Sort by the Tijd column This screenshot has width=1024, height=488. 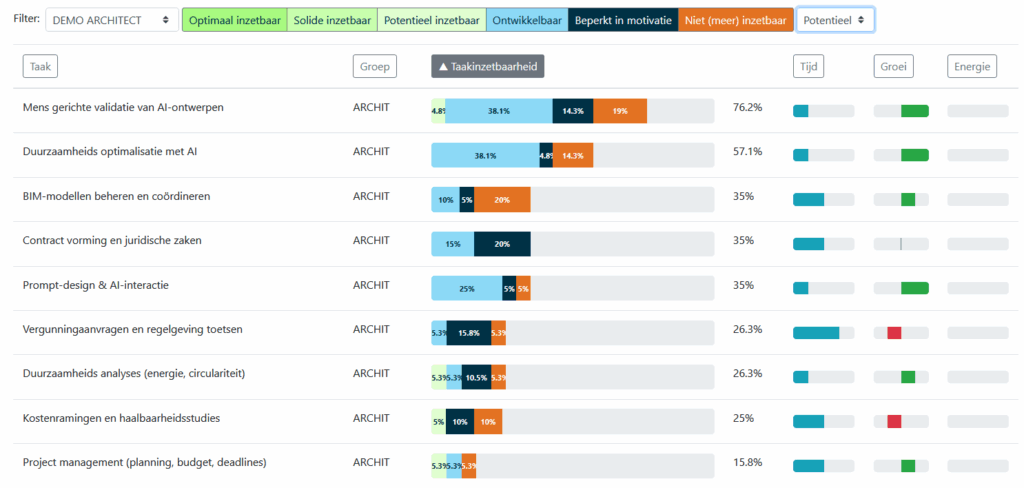(x=809, y=66)
